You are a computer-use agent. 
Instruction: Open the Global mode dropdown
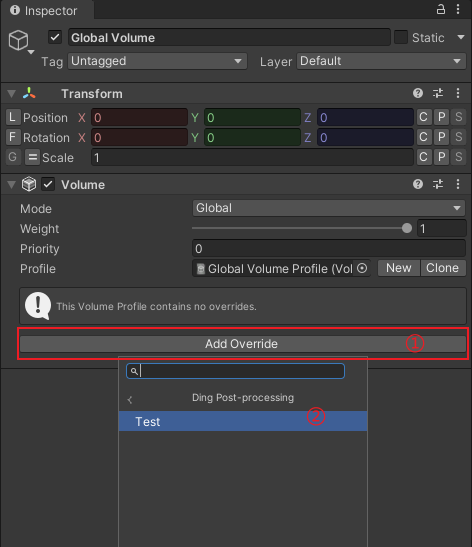pyautogui.click(x=329, y=208)
